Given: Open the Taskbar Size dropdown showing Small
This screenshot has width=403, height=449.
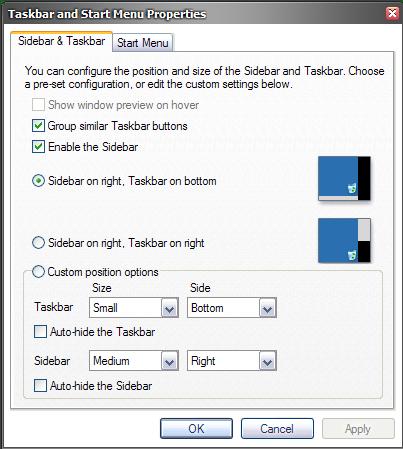Looking at the screenshot, I should click(134, 308).
